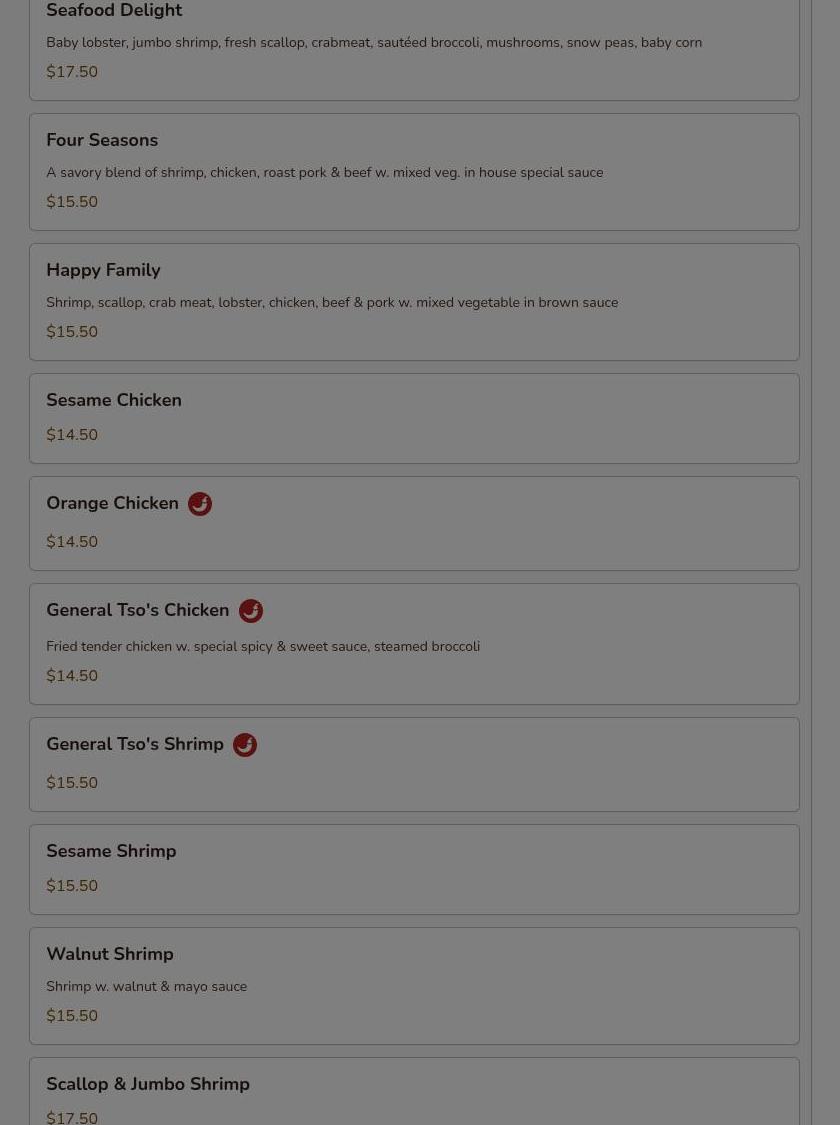The image size is (840, 1125).
Task: Select the Orange Chicken title
Action: (112, 504)
